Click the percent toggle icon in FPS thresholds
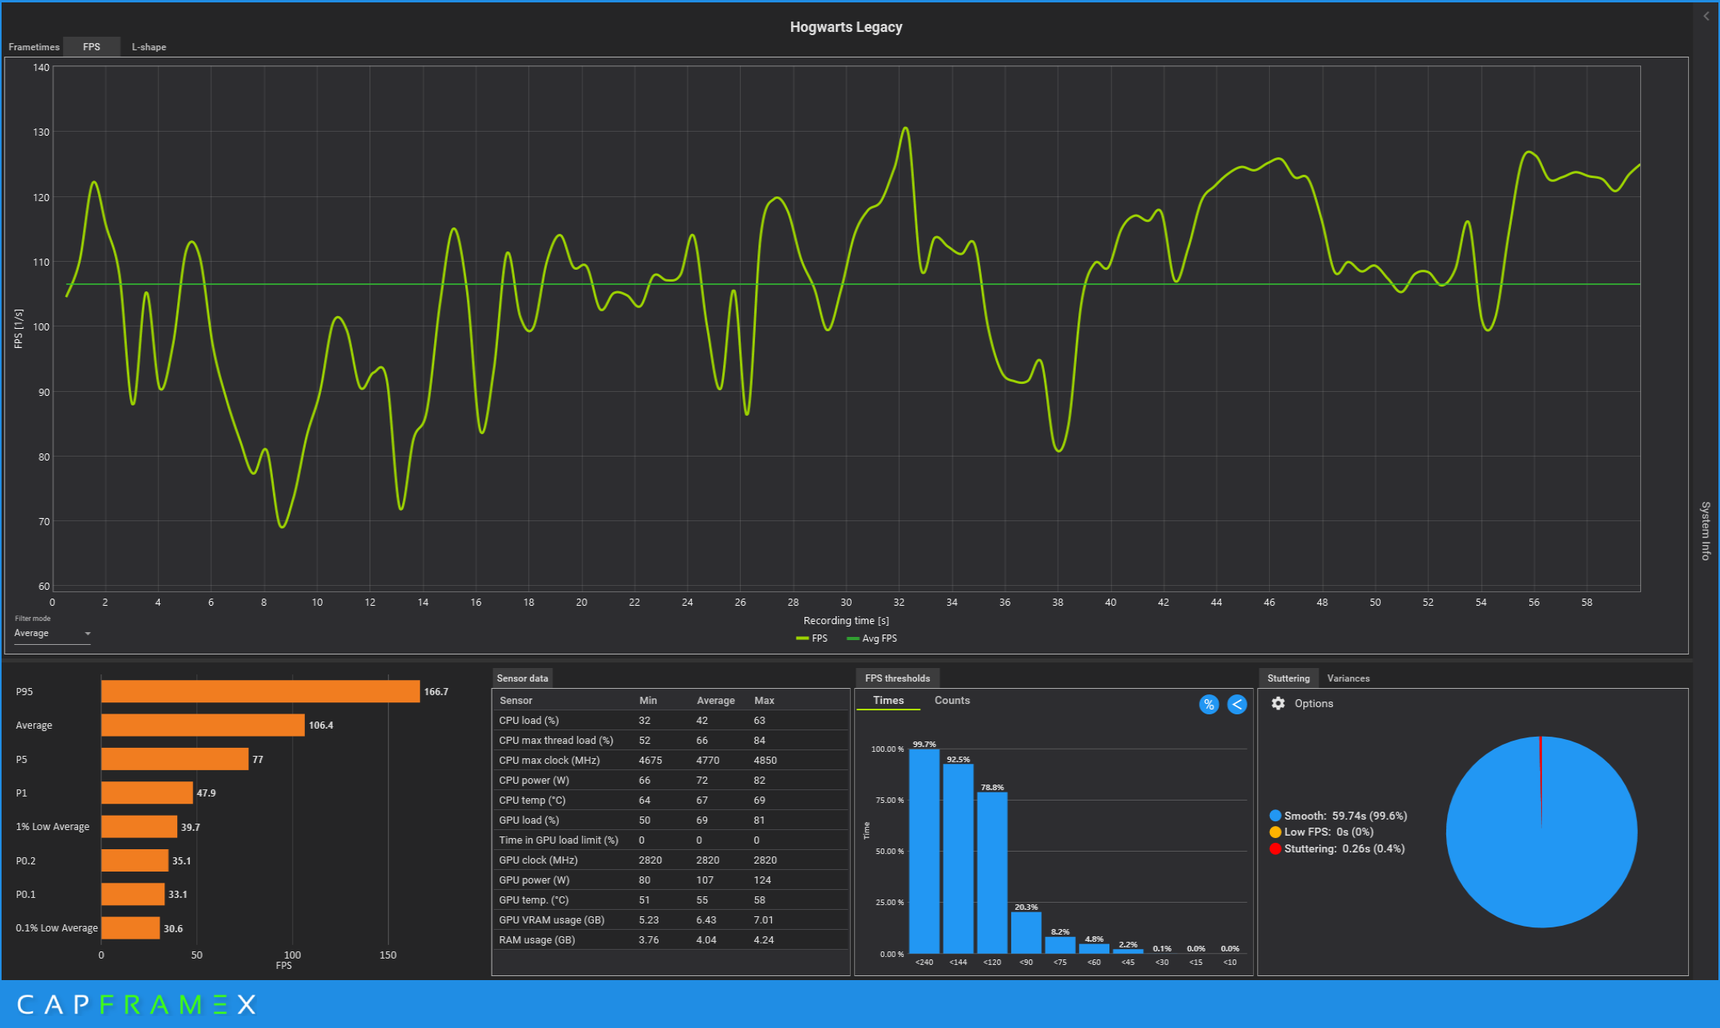 click(x=1208, y=704)
